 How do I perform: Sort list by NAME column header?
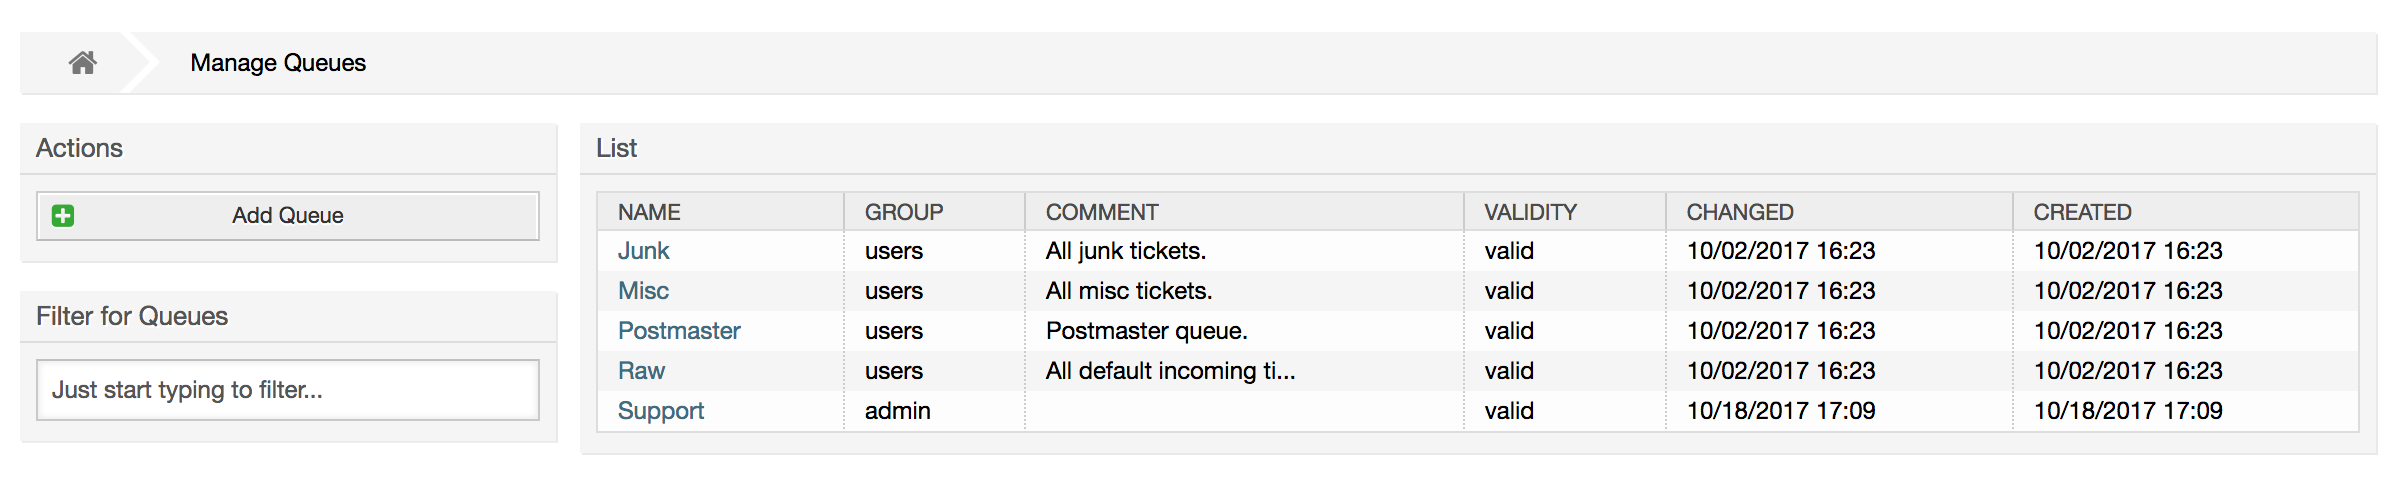(x=649, y=212)
